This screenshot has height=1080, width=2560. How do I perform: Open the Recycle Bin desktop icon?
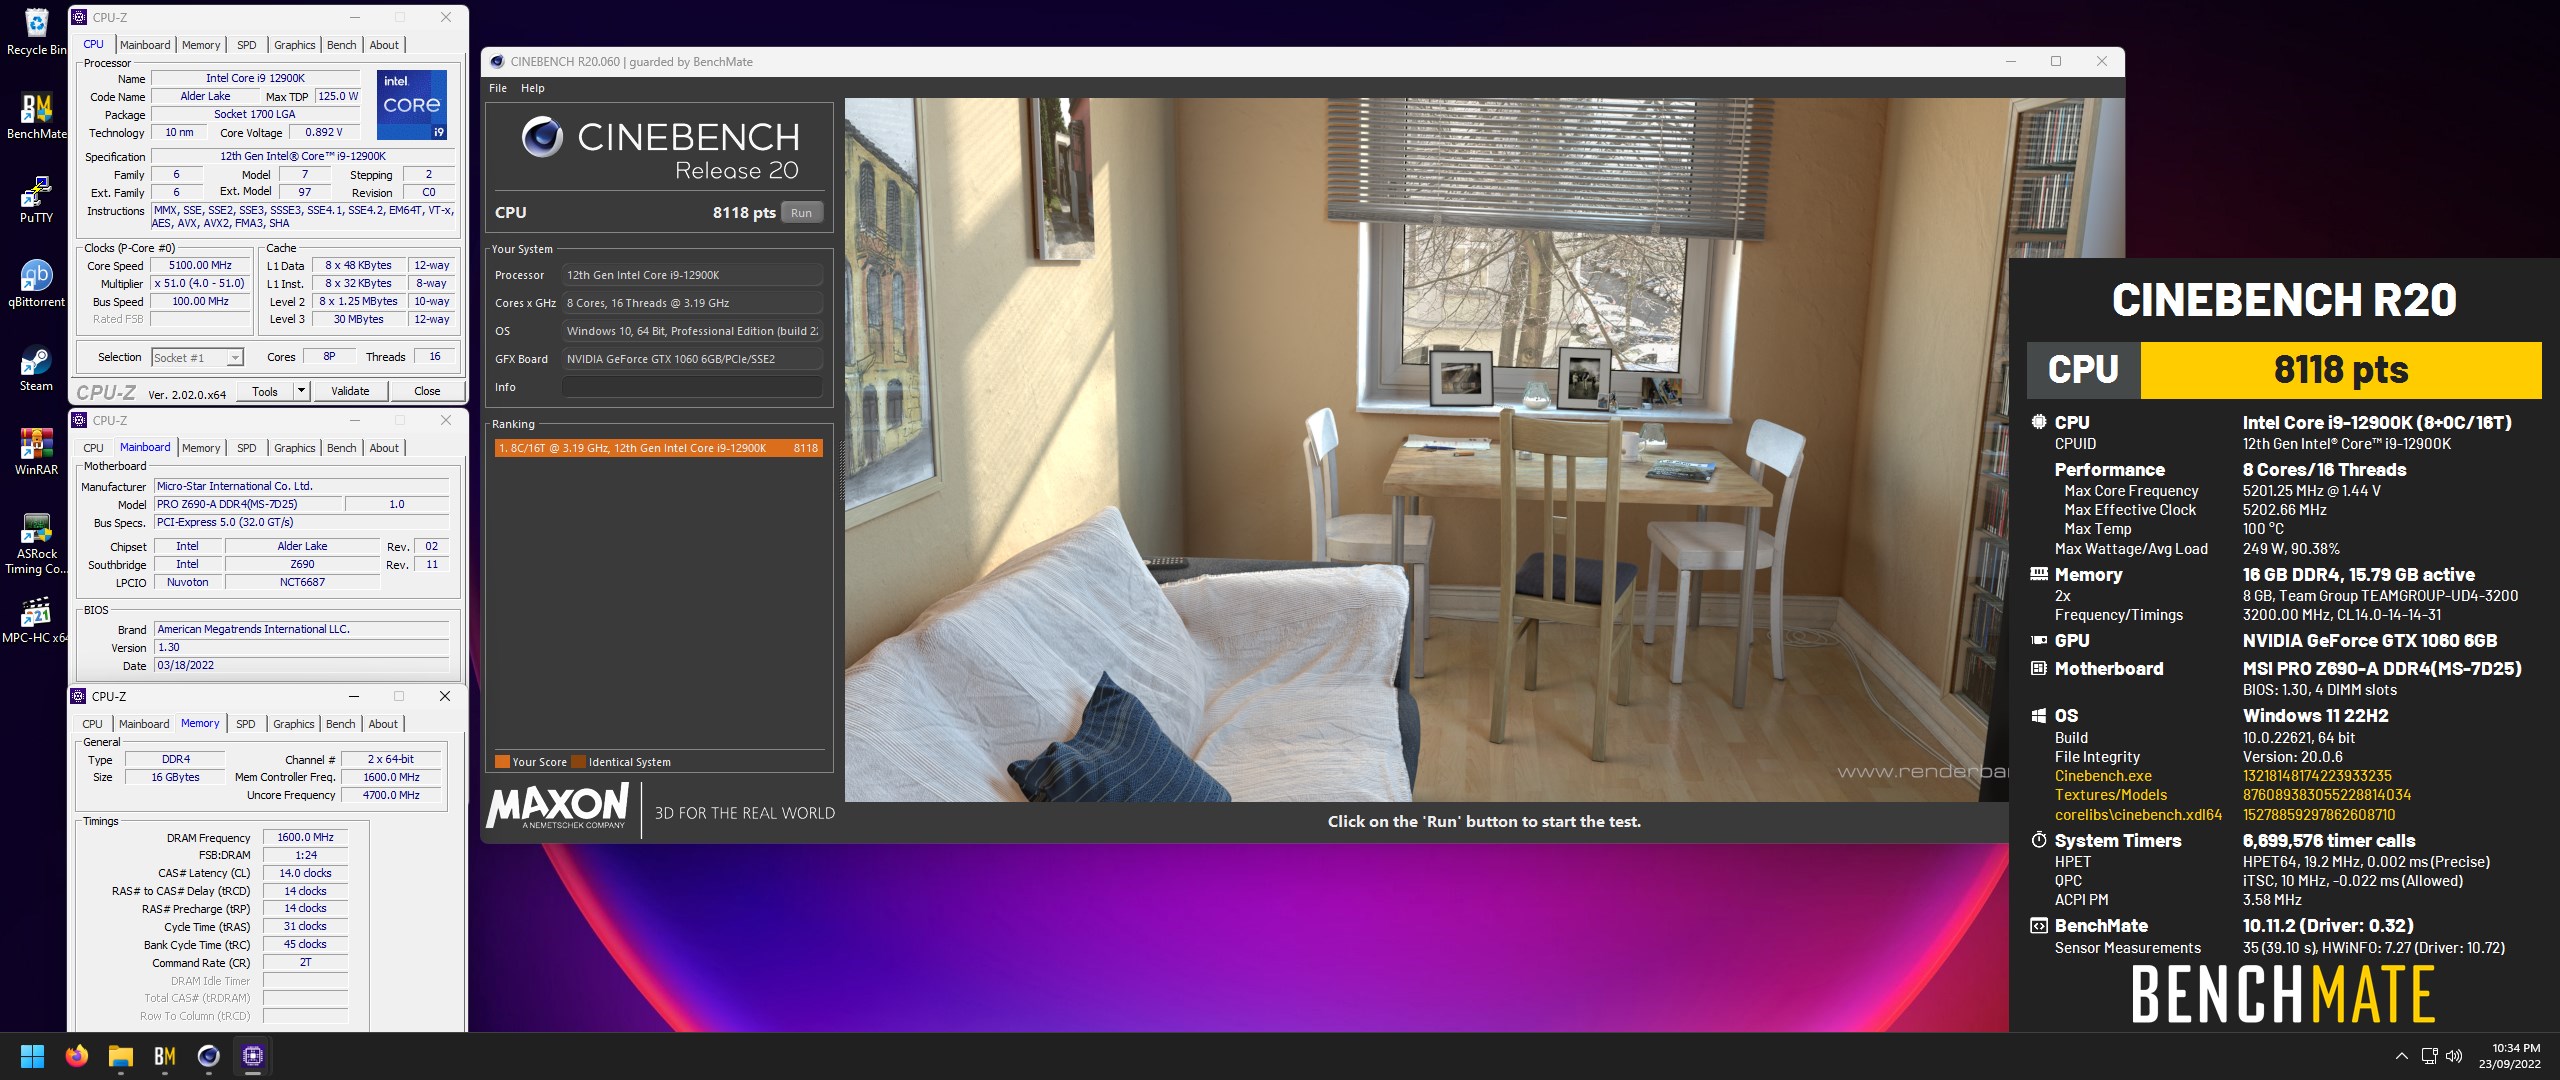pyautogui.click(x=36, y=31)
